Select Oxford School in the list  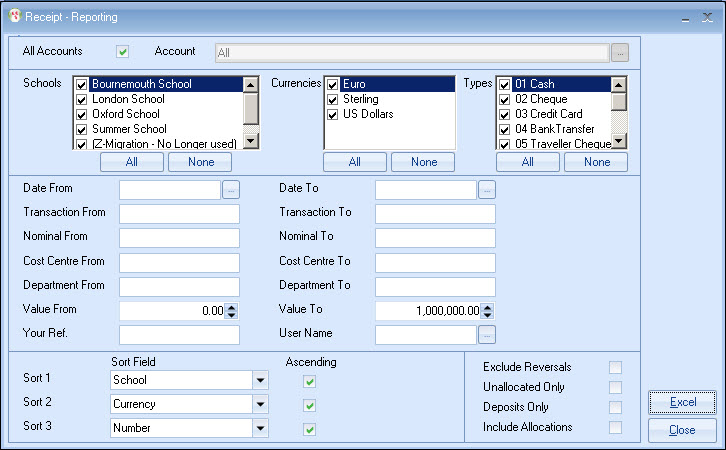125,114
